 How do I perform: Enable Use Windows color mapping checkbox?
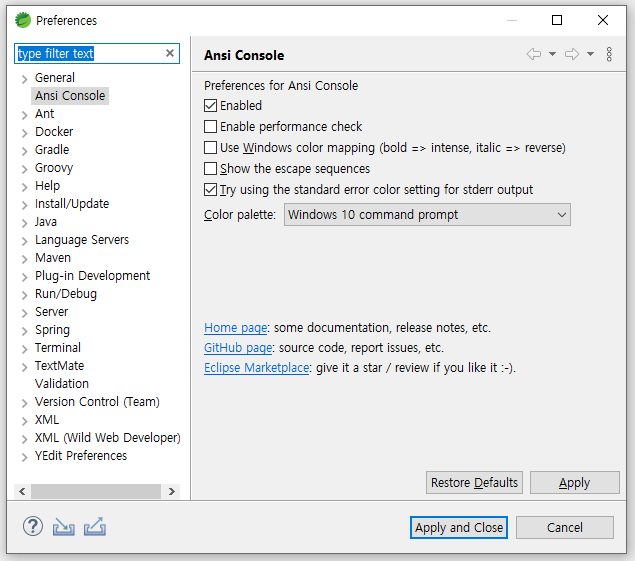click(x=210, y=148)
